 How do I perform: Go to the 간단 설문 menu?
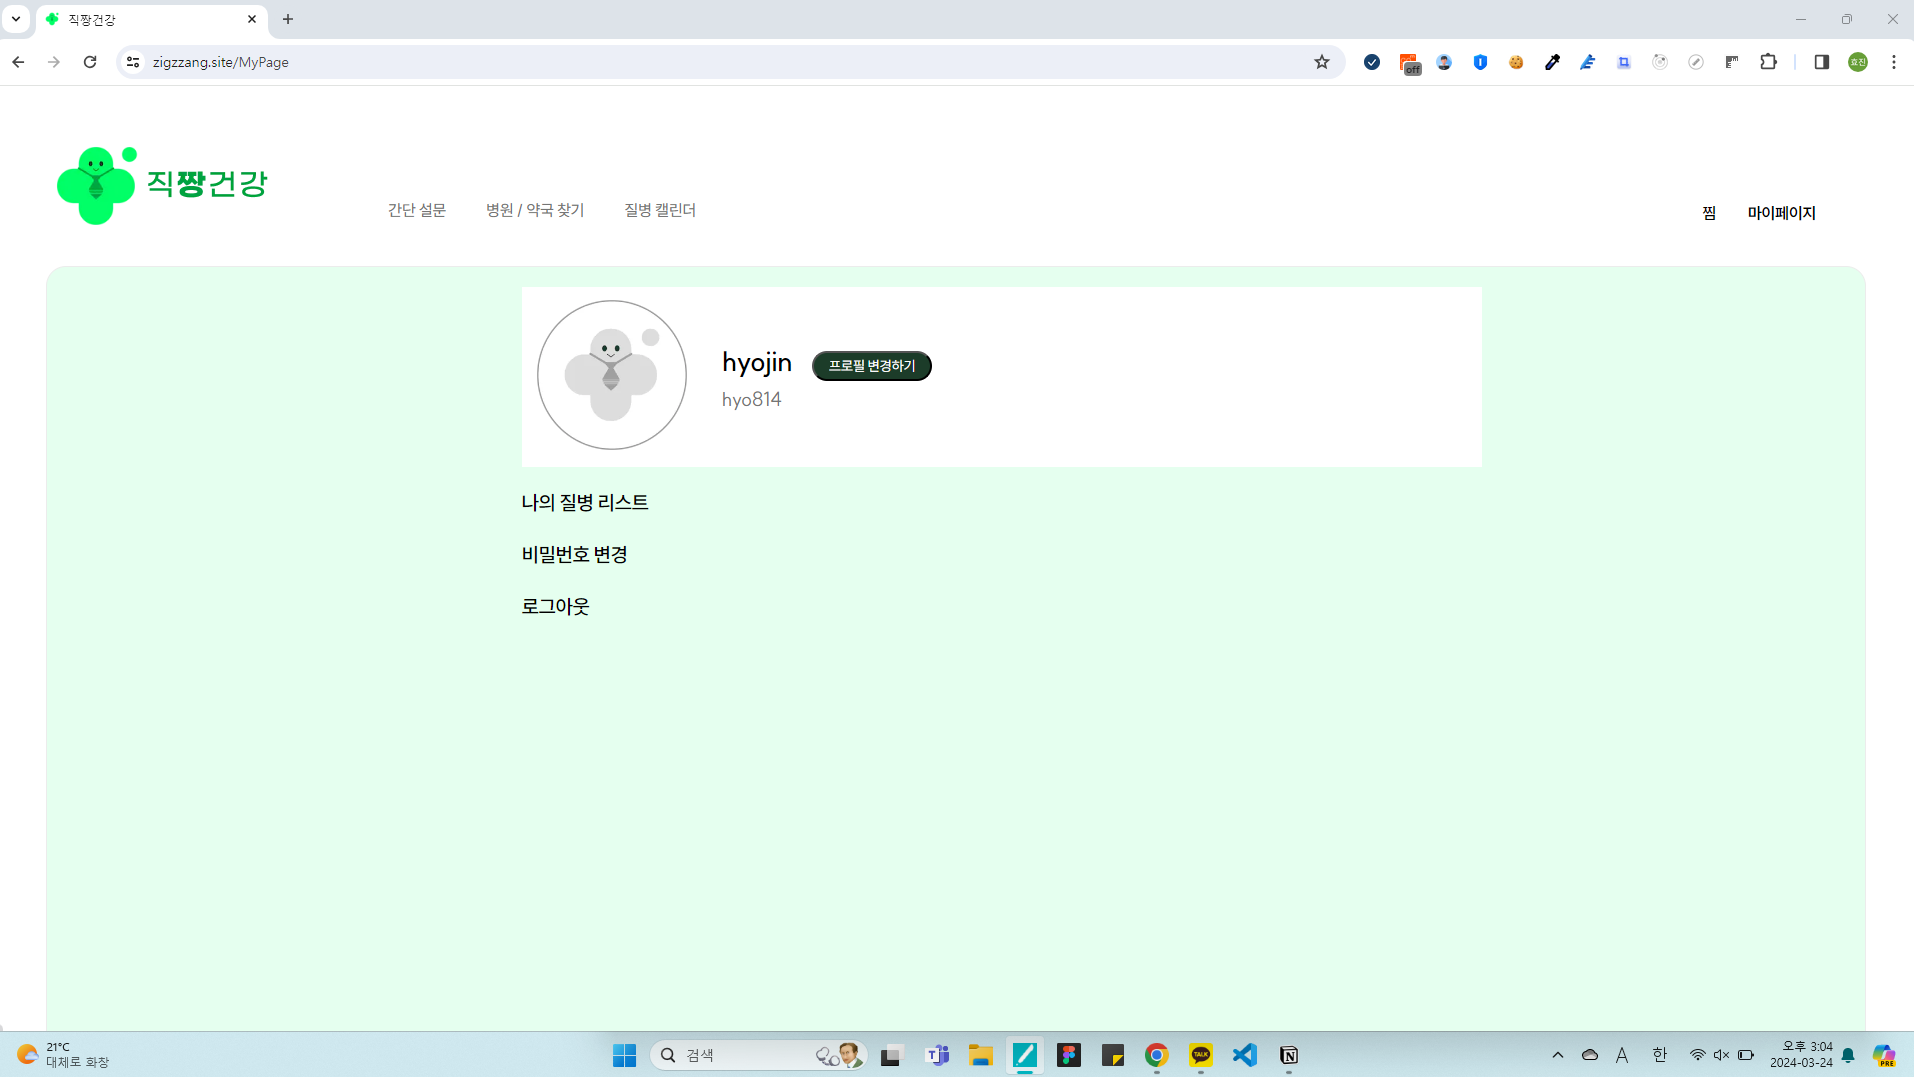click(x=416, y=210)
